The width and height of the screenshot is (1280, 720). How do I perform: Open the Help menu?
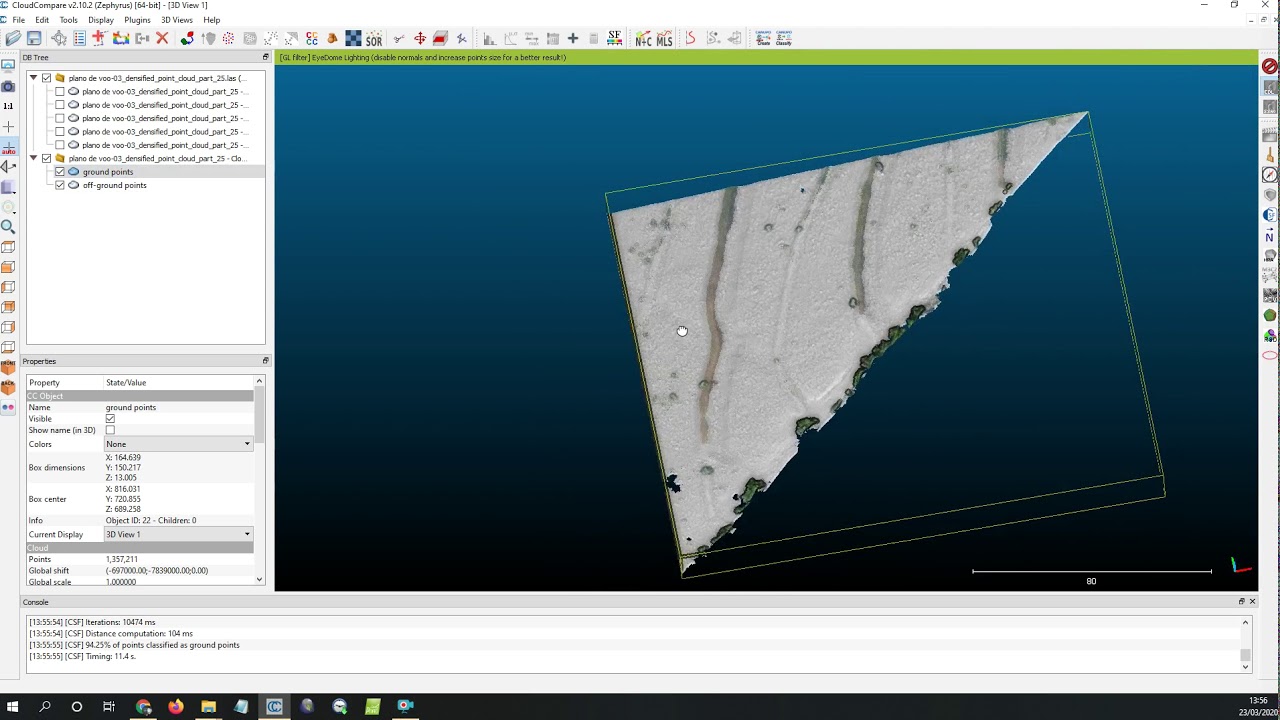(x=212, y=20)
